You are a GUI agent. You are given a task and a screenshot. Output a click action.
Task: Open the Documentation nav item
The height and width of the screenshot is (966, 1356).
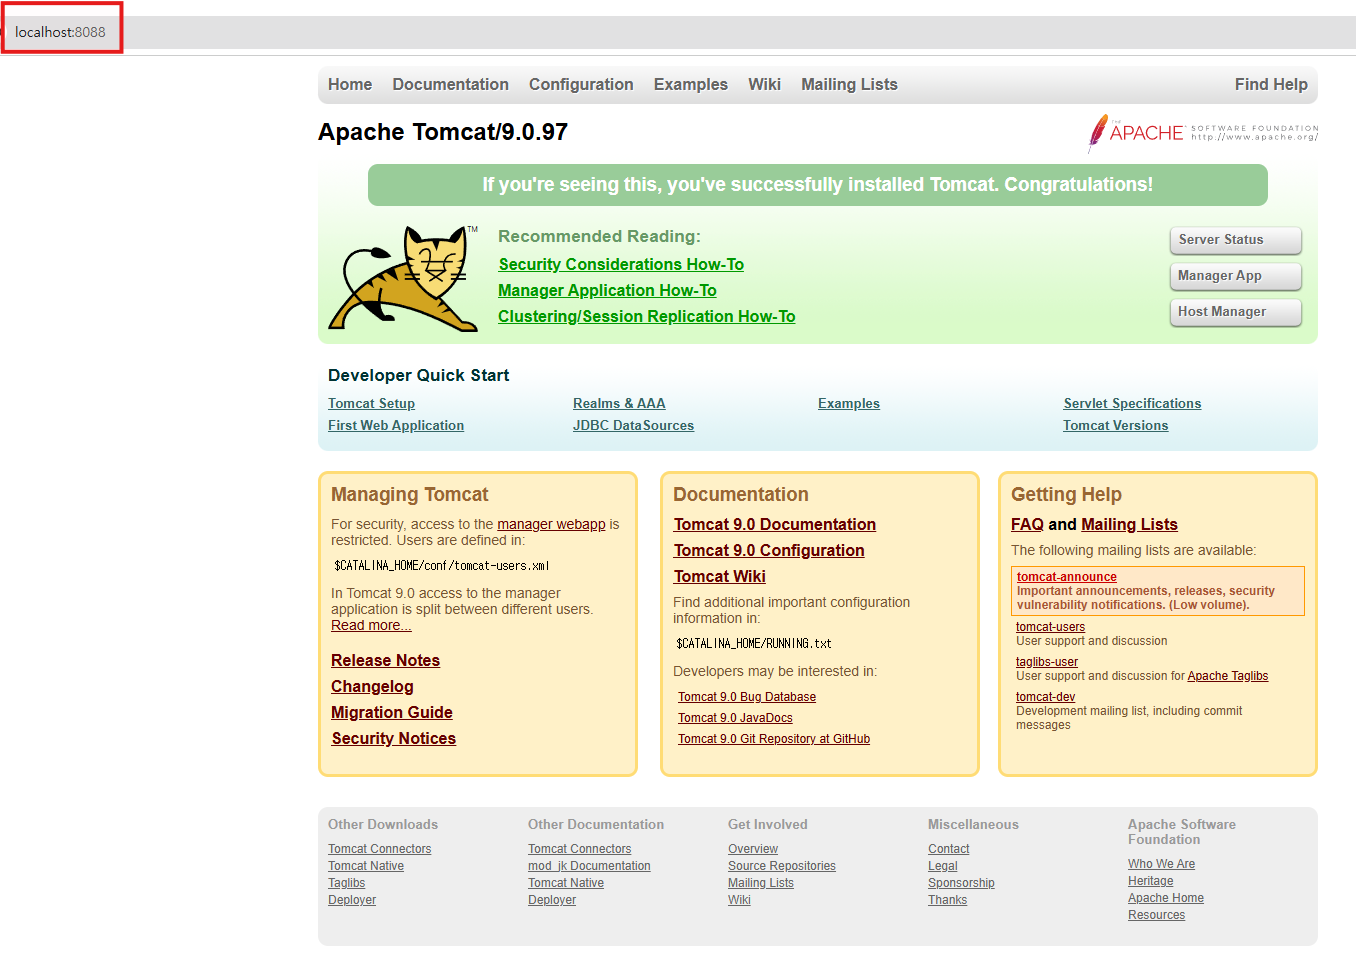click(x=450, y=85)
